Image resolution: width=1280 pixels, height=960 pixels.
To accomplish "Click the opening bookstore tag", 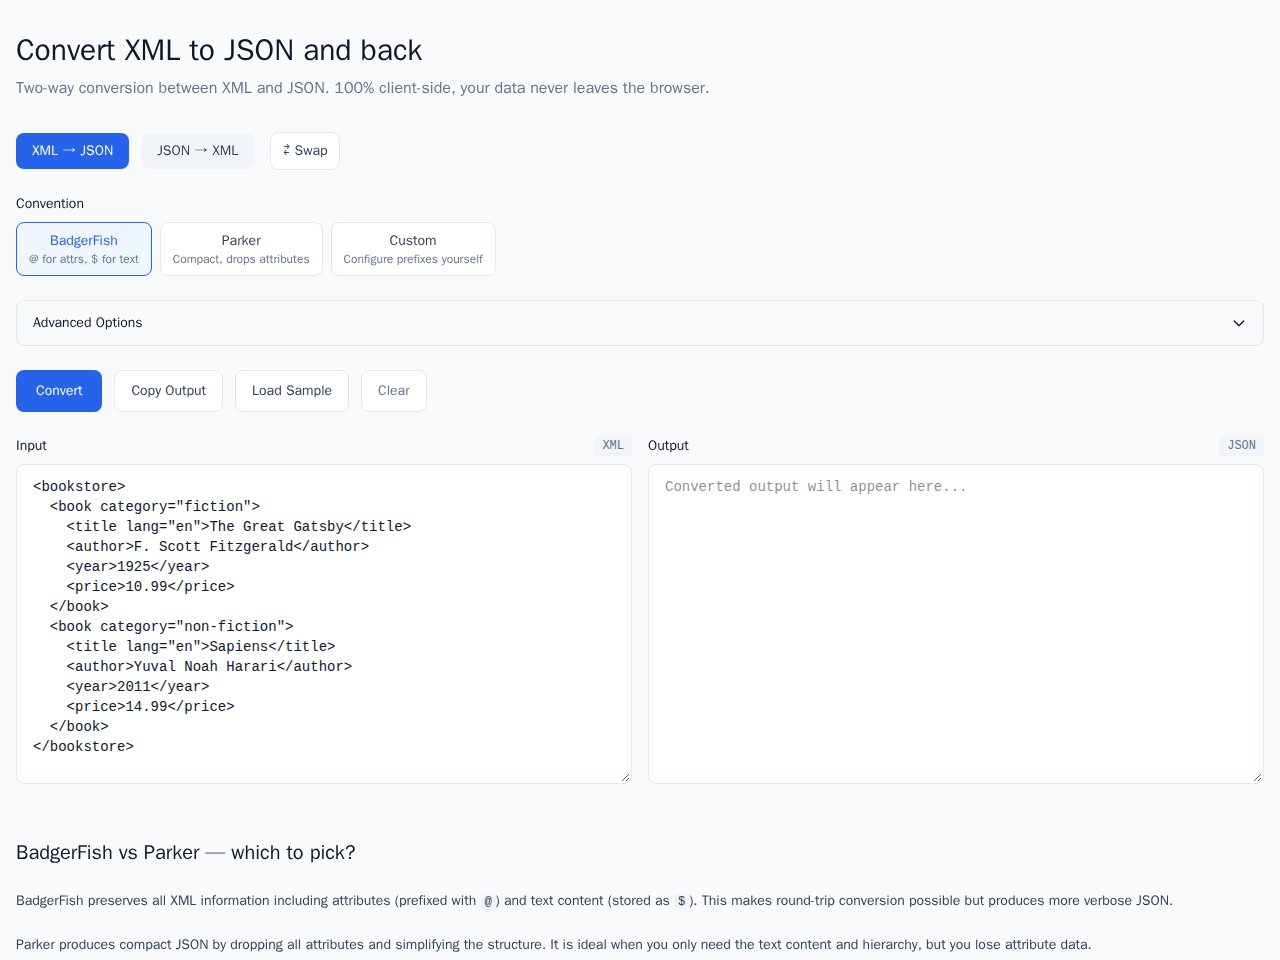I will (x=79, y=486).
